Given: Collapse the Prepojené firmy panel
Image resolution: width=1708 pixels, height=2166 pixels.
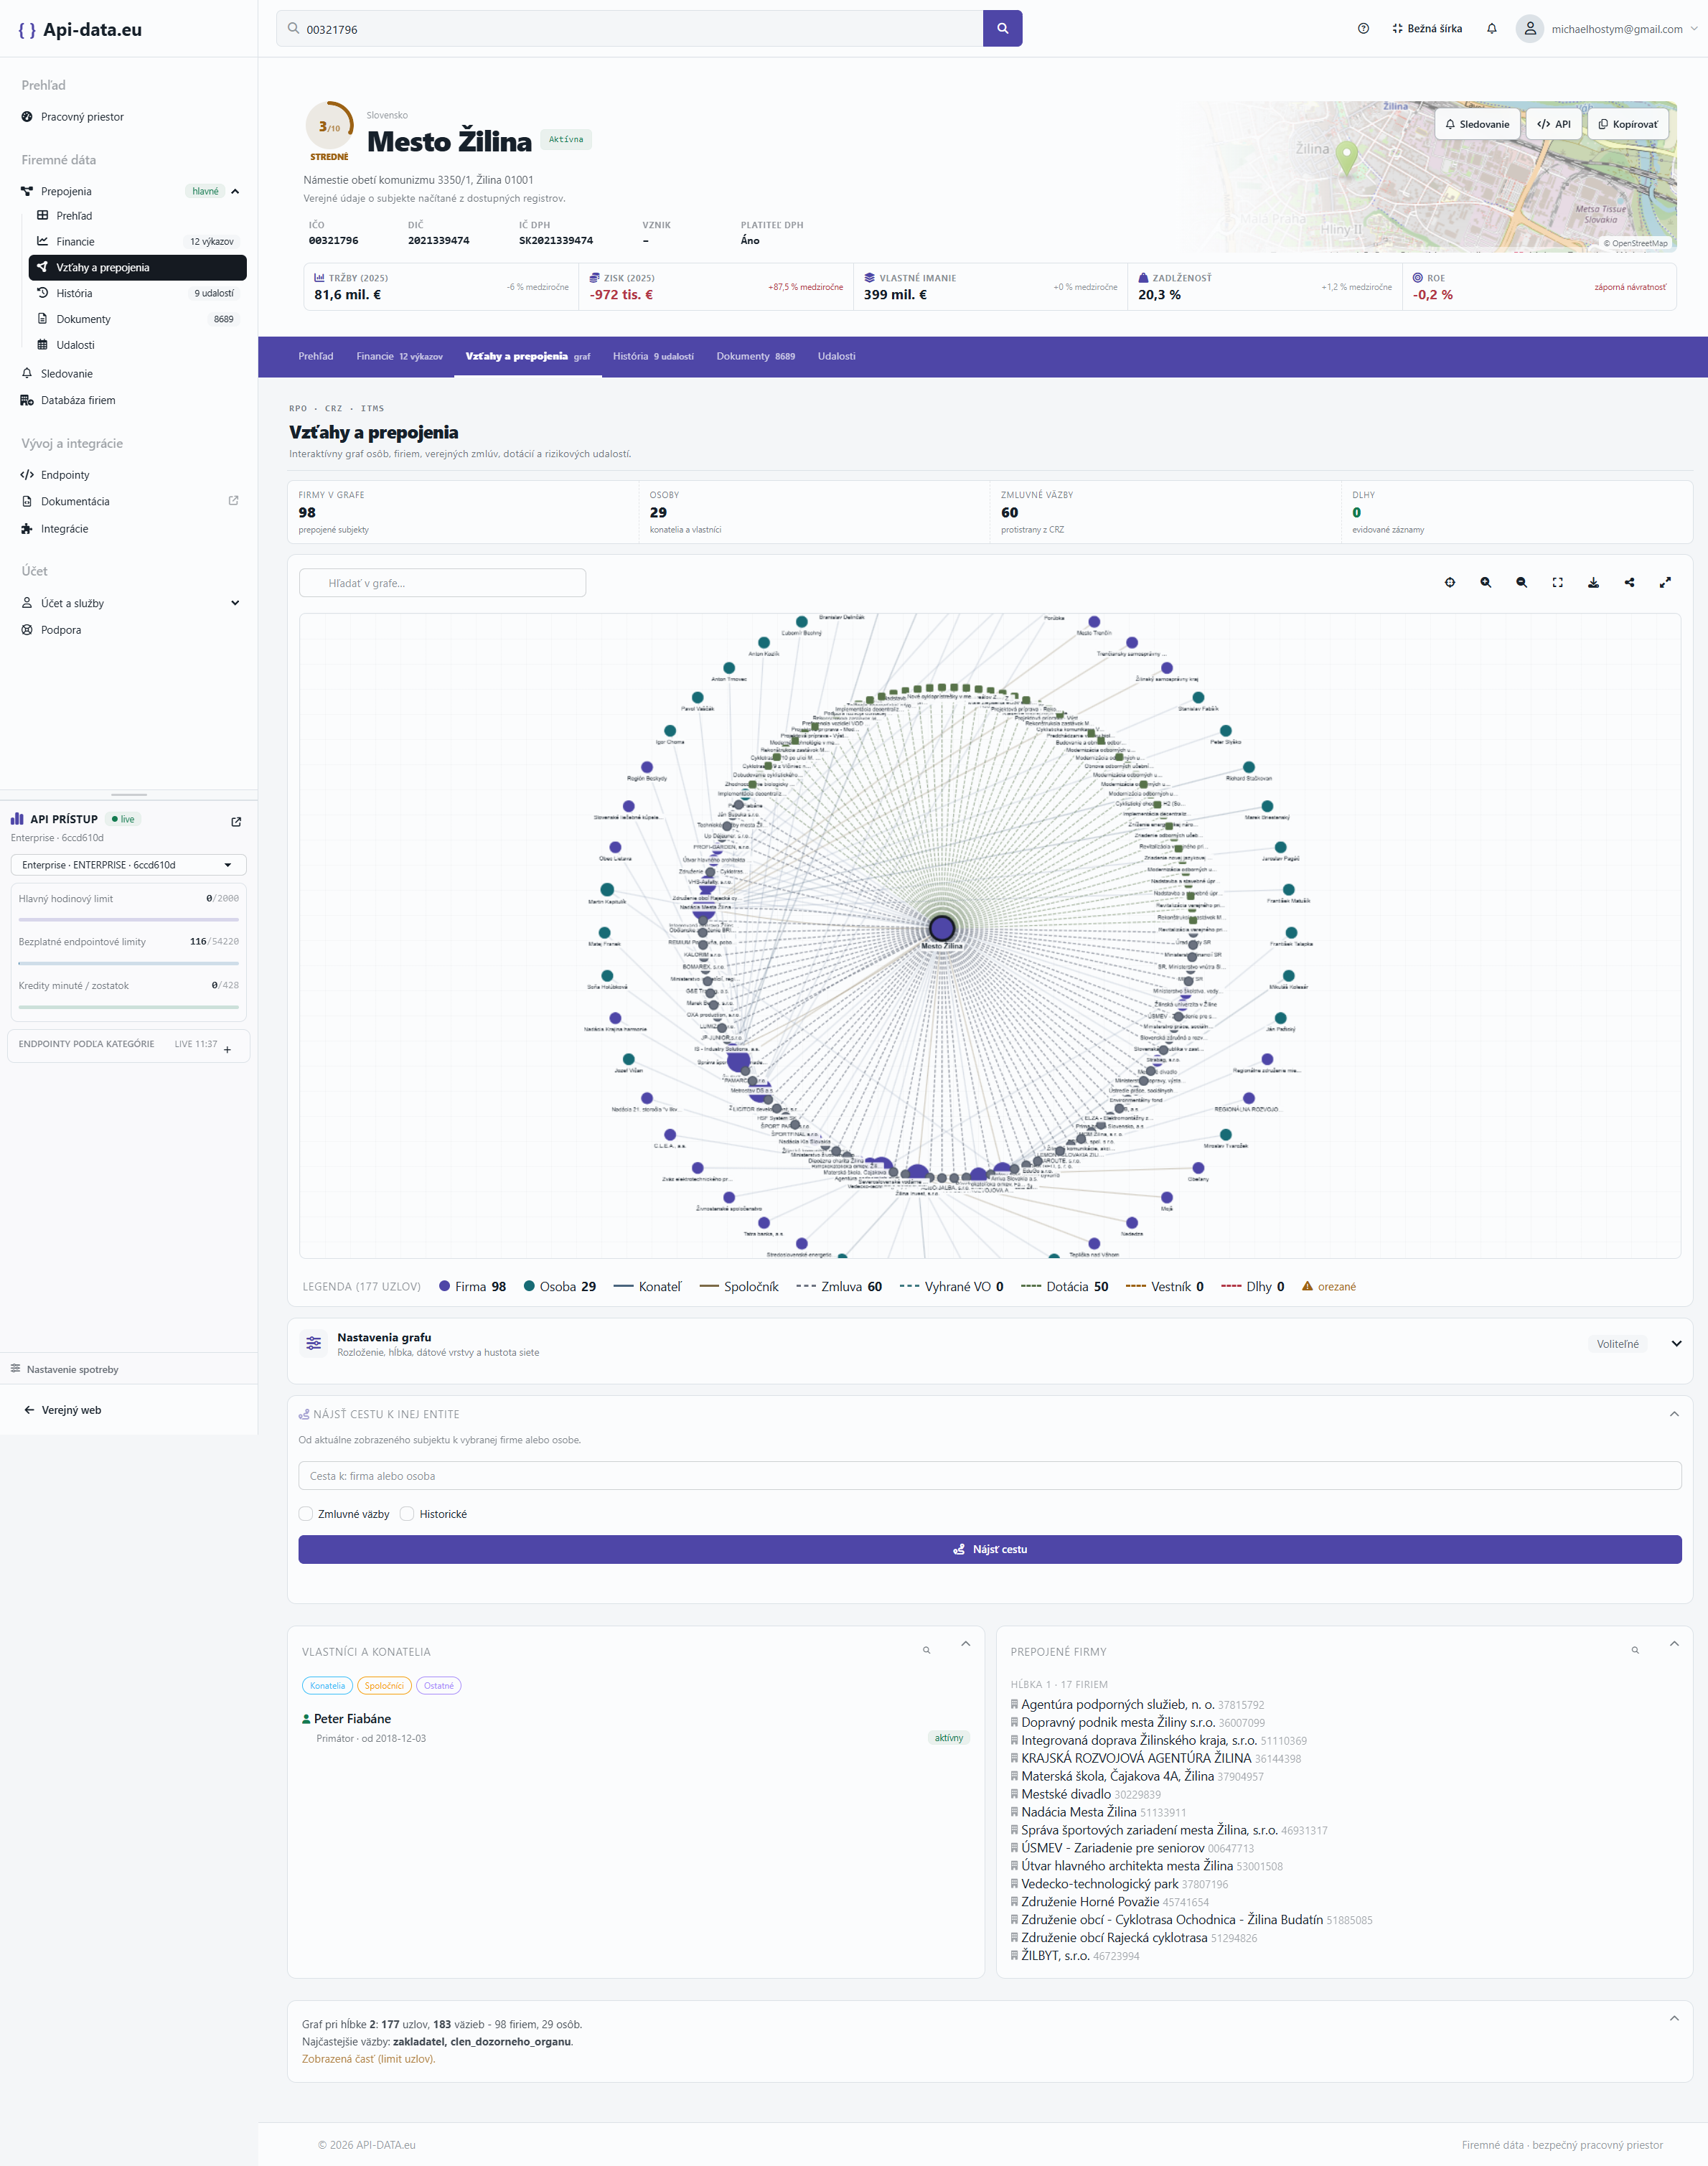Looking at the screenshot, I should coord(1674,1644).
